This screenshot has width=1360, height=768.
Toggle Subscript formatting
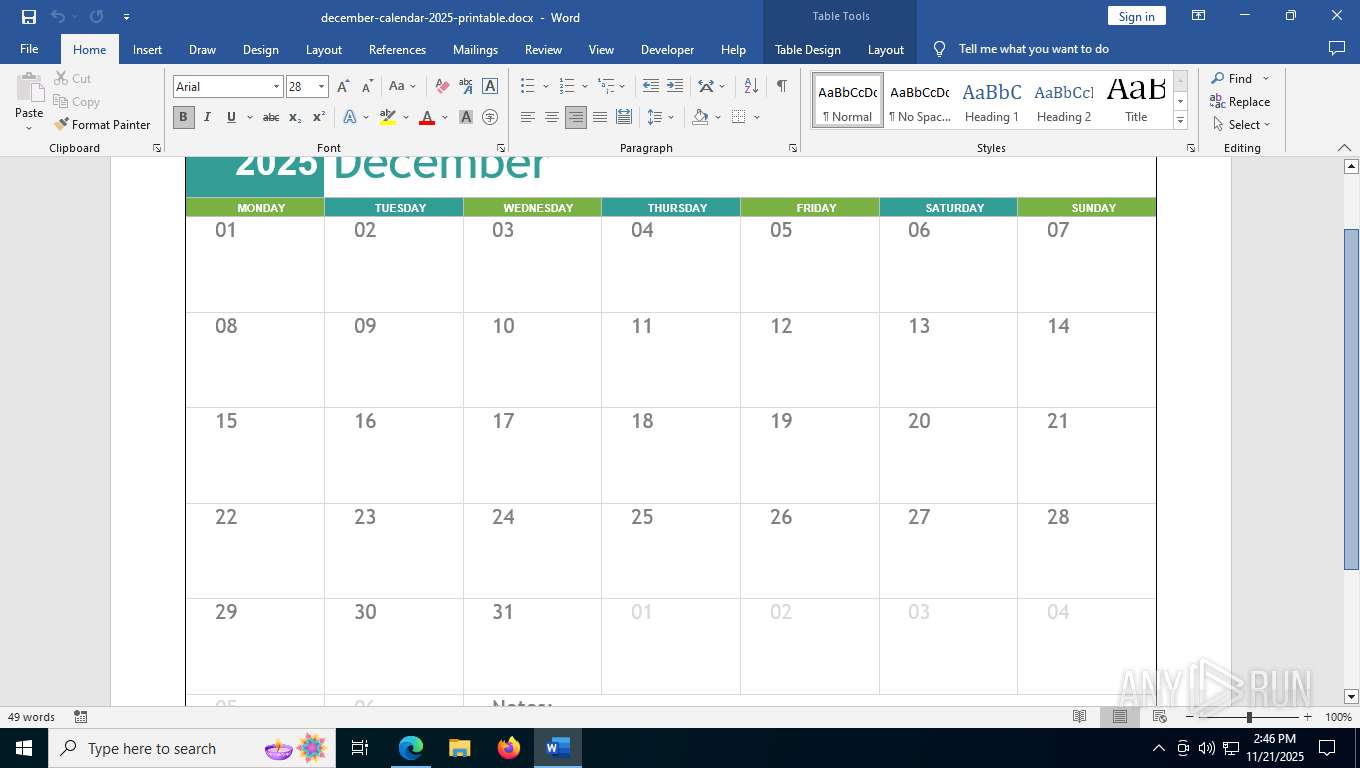[295, 117]
